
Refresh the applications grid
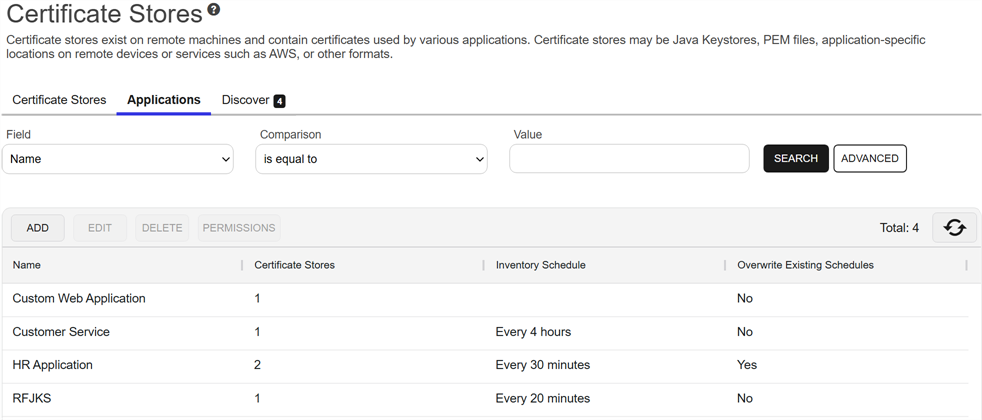[954, 228]
